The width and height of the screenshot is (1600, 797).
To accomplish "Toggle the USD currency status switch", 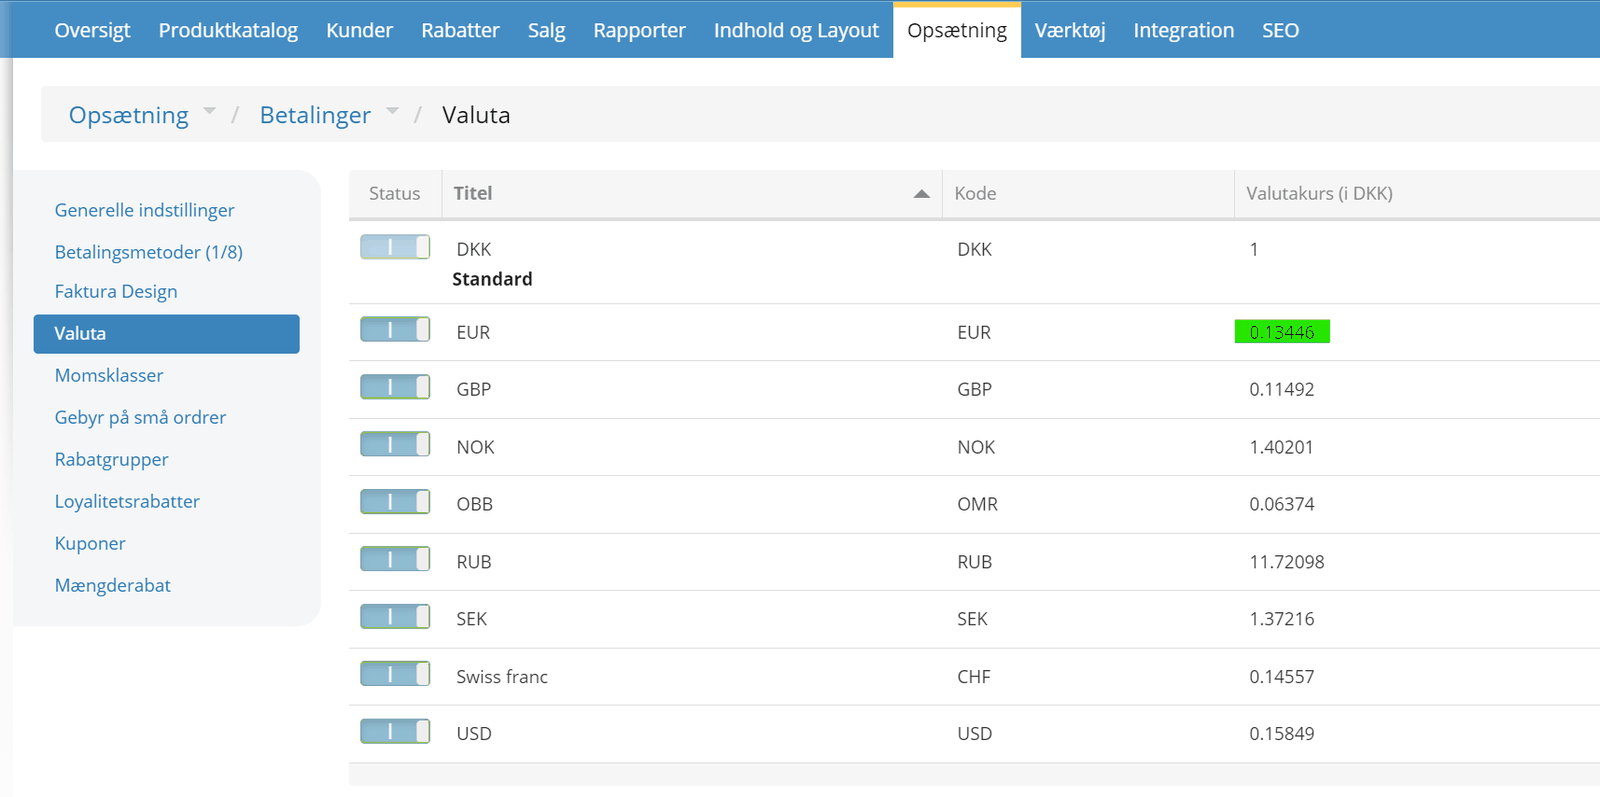I will (x=395, y=732).
